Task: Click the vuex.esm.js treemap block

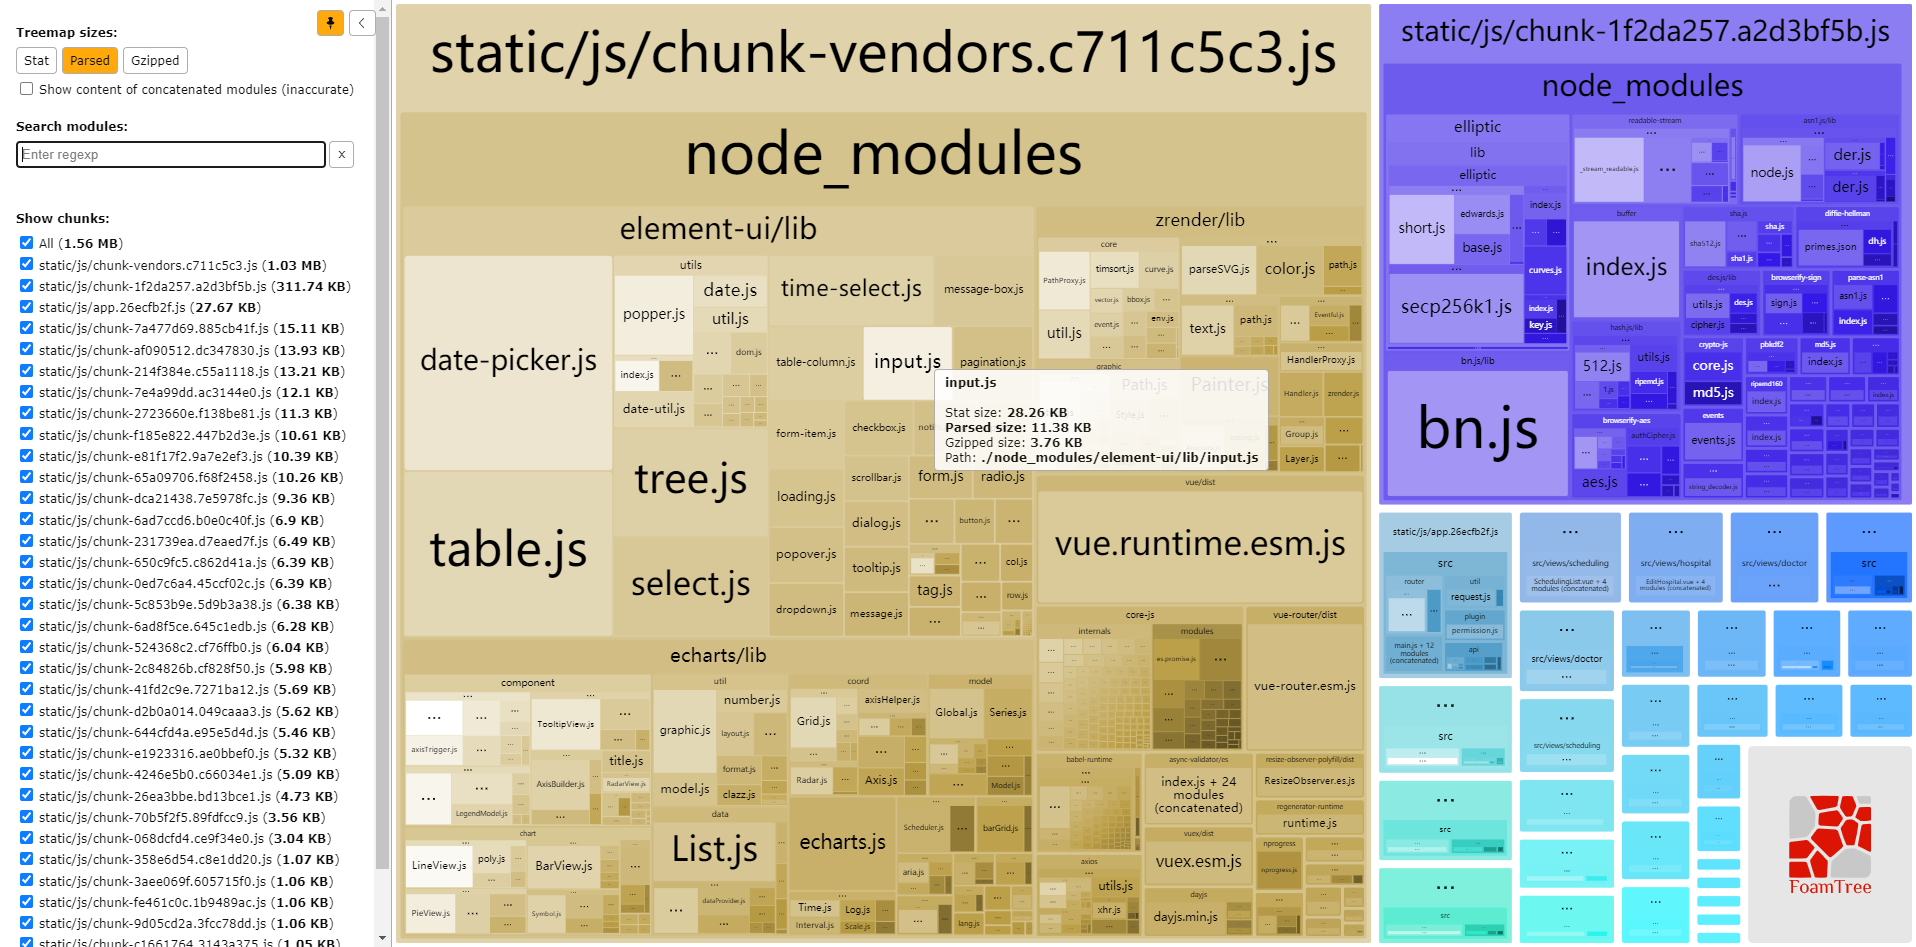Action: click(1198, 862)
